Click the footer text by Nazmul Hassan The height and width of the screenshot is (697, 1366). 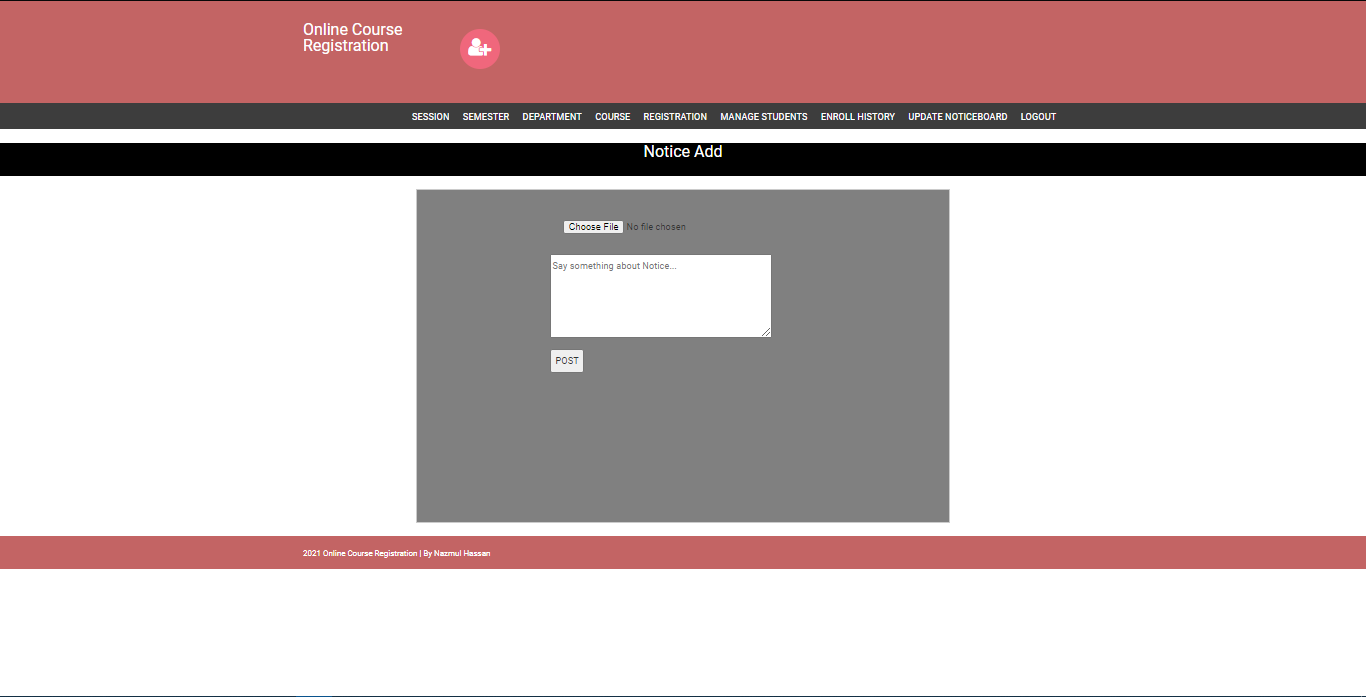396,553
